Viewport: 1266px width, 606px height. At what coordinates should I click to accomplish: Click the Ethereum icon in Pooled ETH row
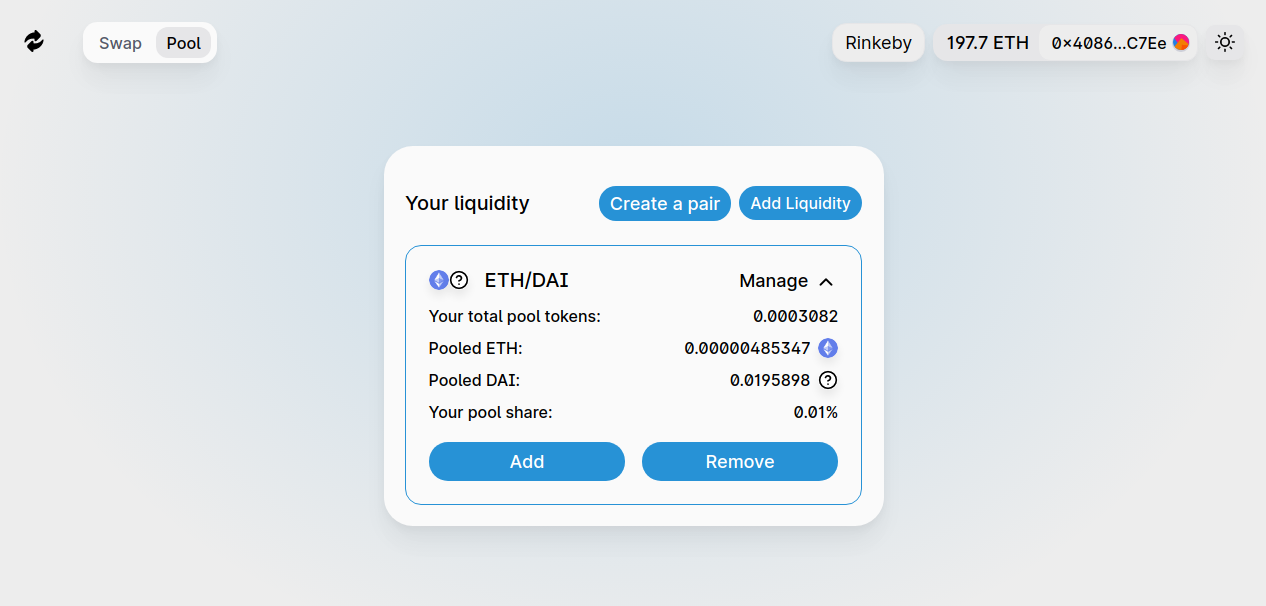click(x=828, y=348)
